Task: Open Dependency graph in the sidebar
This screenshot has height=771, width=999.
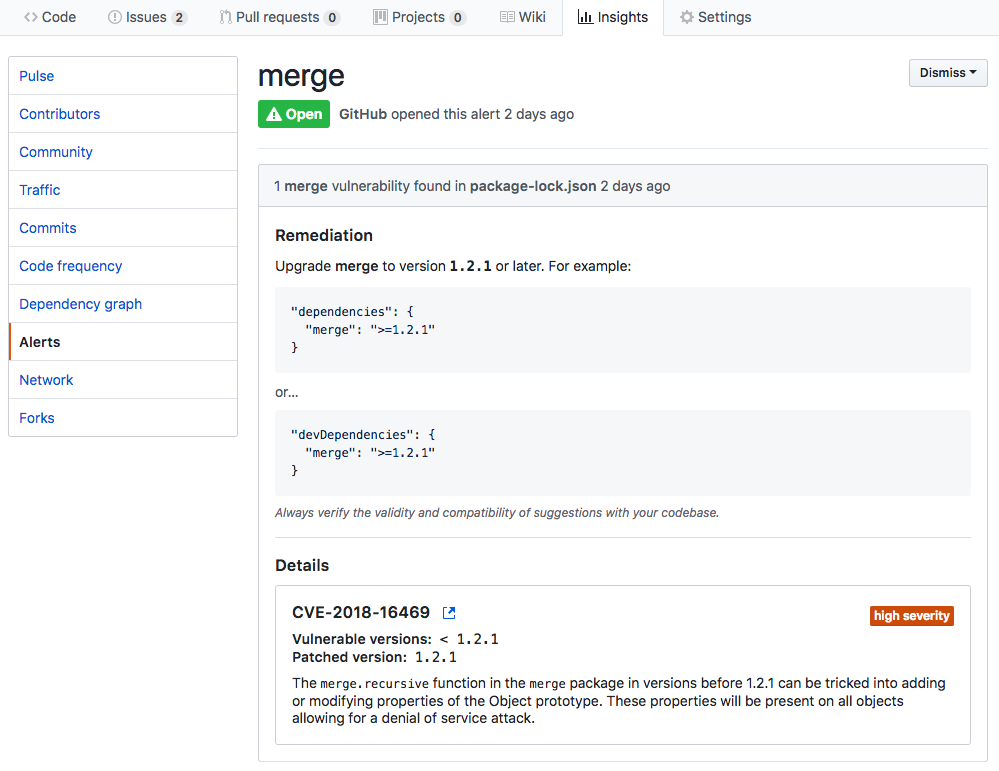Action: point(123,304)
